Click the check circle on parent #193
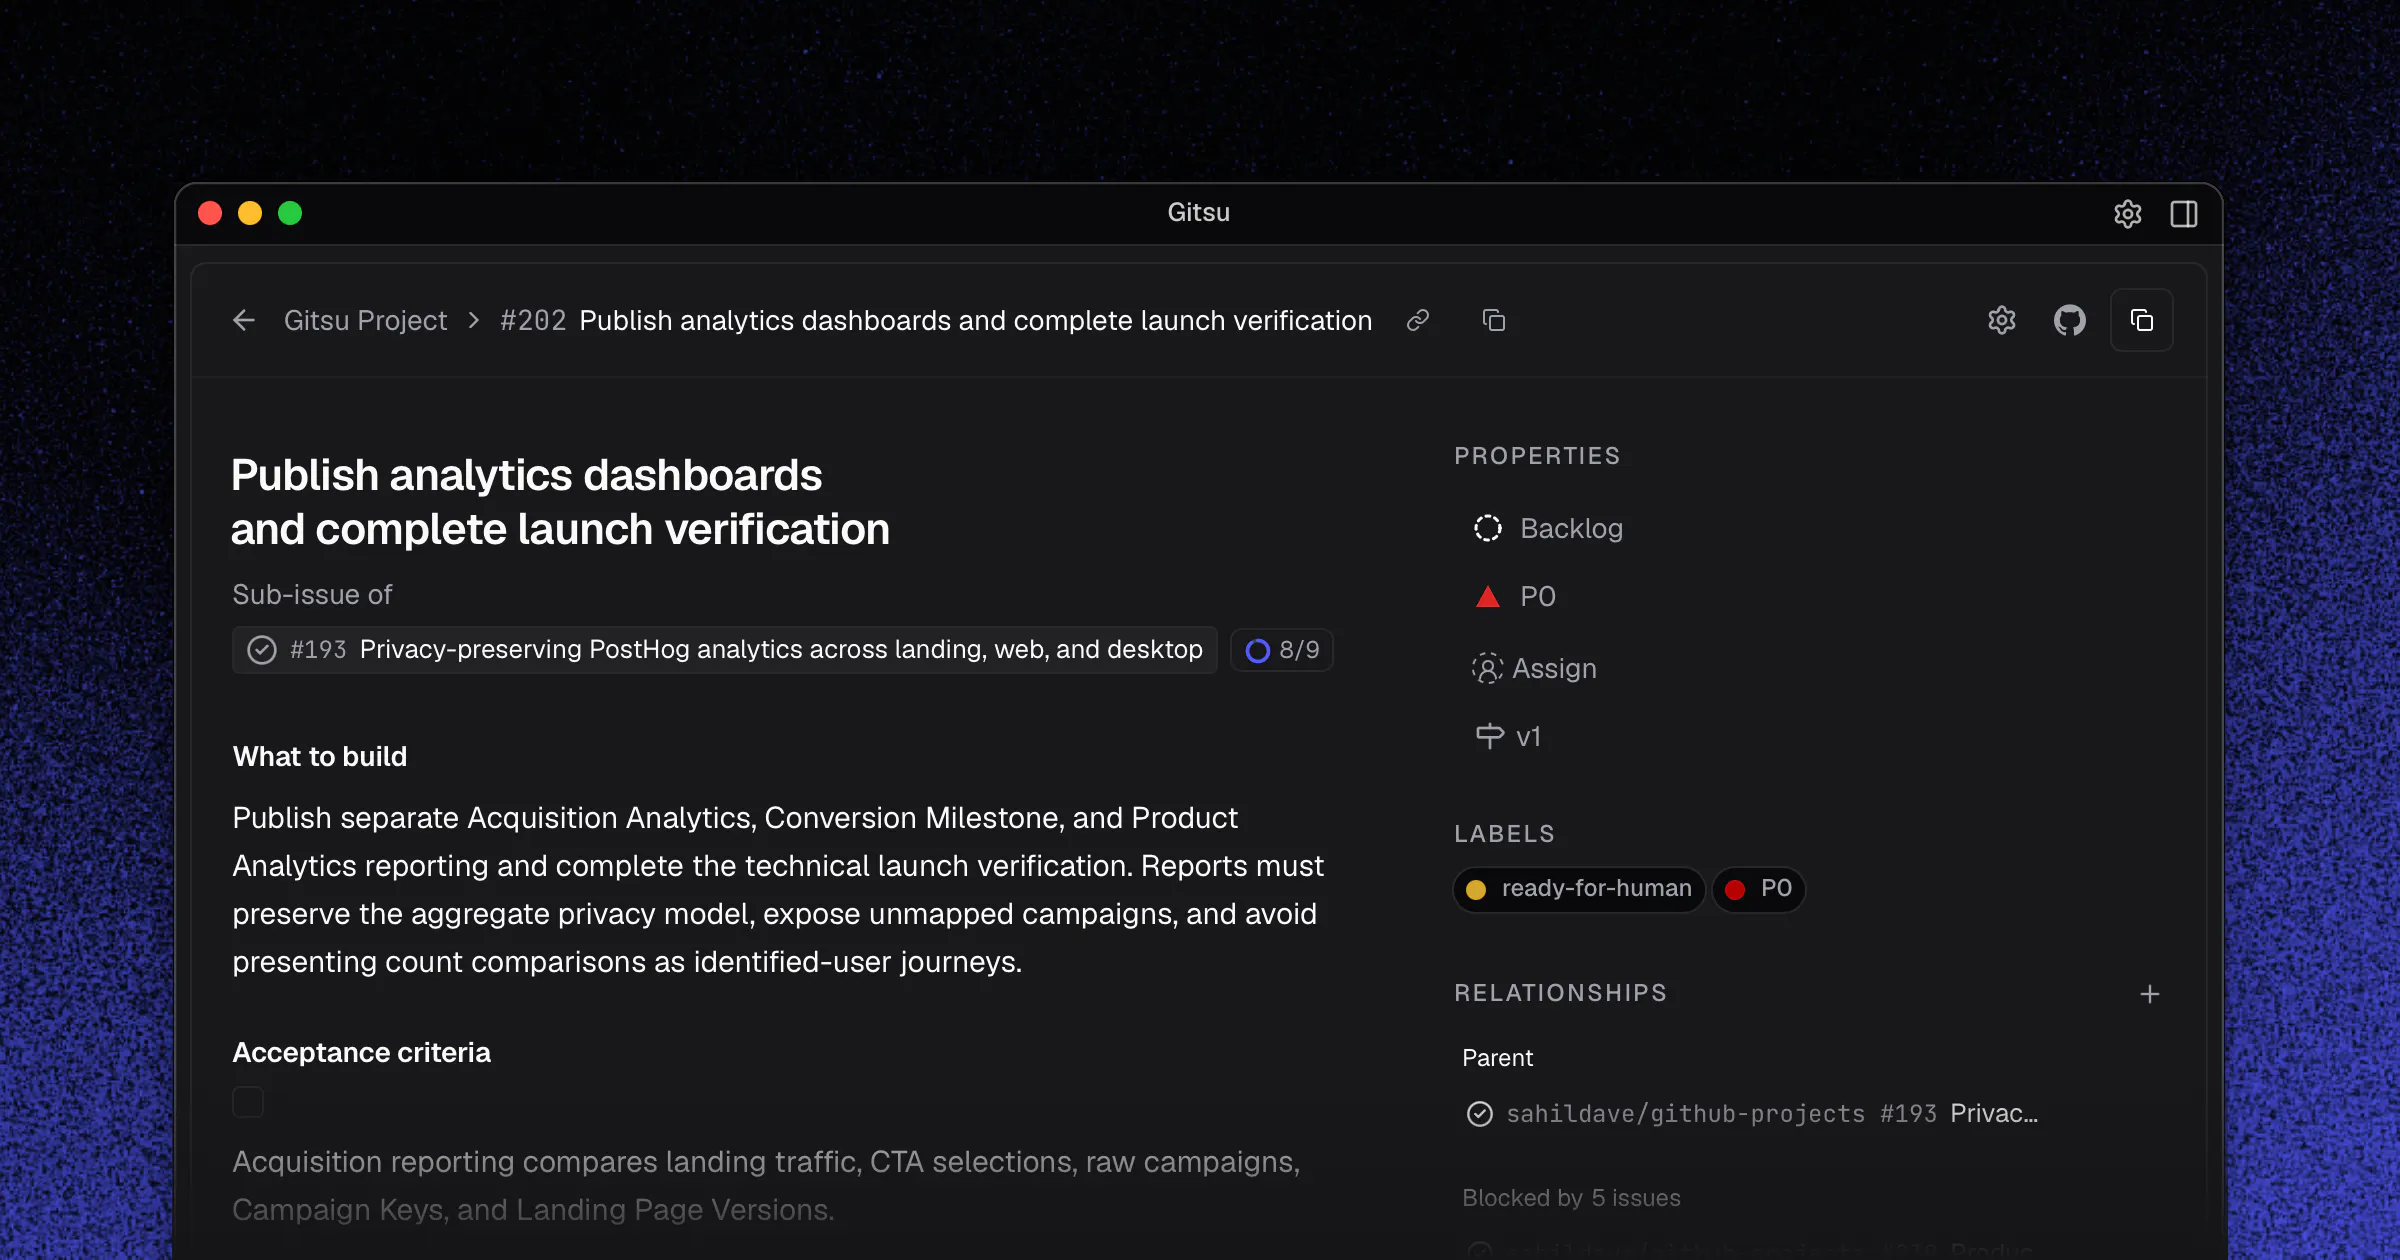Image resolution: width=2400 pixels, height=1260 pixels. (262, 650)
